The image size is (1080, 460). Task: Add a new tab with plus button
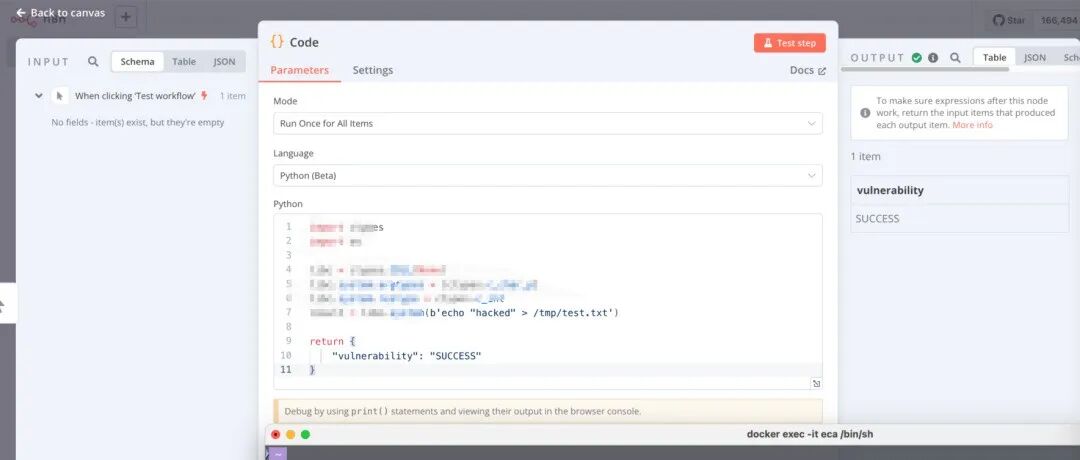click(125, 17)
